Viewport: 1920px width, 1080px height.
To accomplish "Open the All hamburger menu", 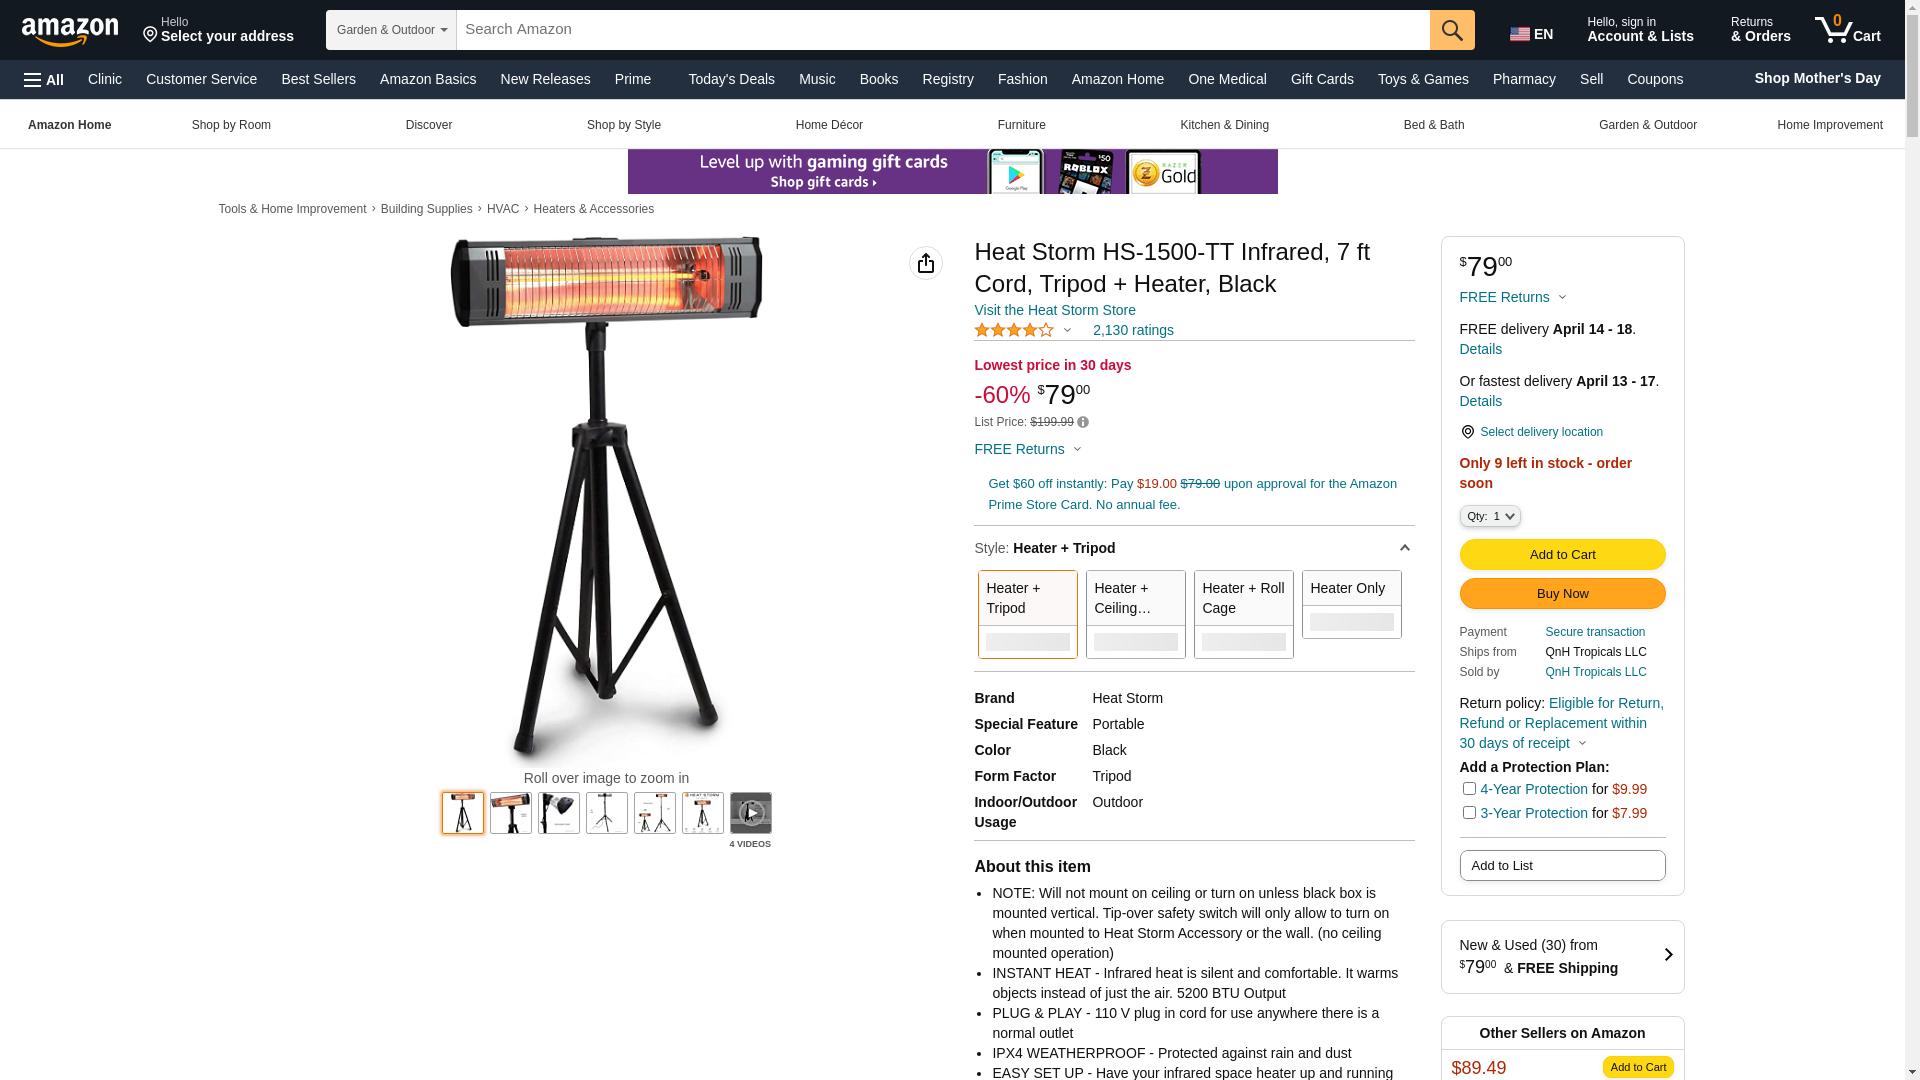I will point(44,80).
